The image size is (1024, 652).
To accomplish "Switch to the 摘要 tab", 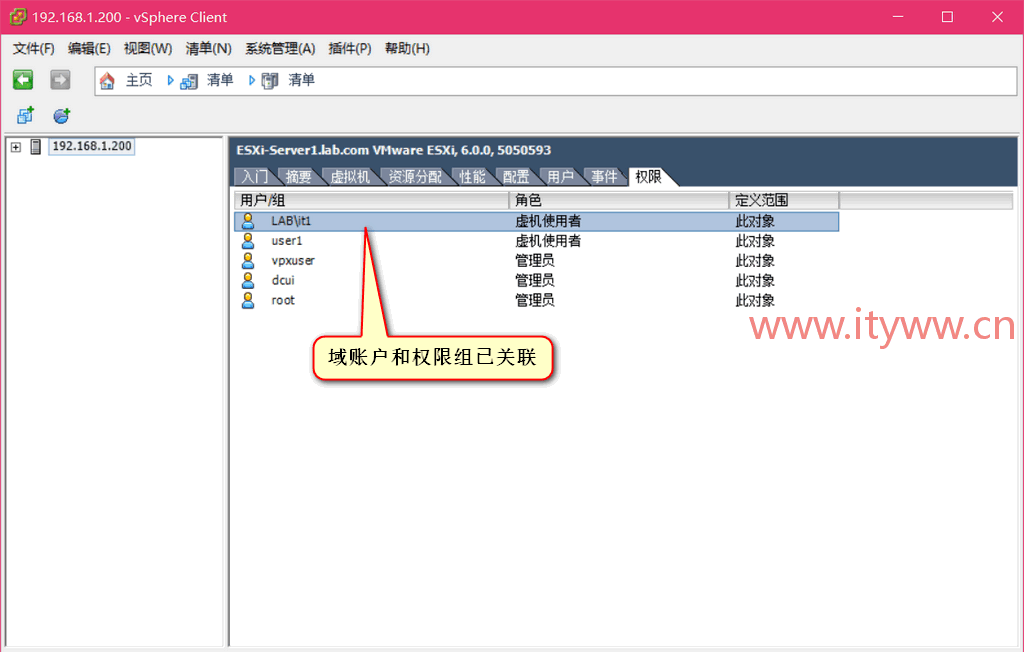I will click(x=298, y=176).
